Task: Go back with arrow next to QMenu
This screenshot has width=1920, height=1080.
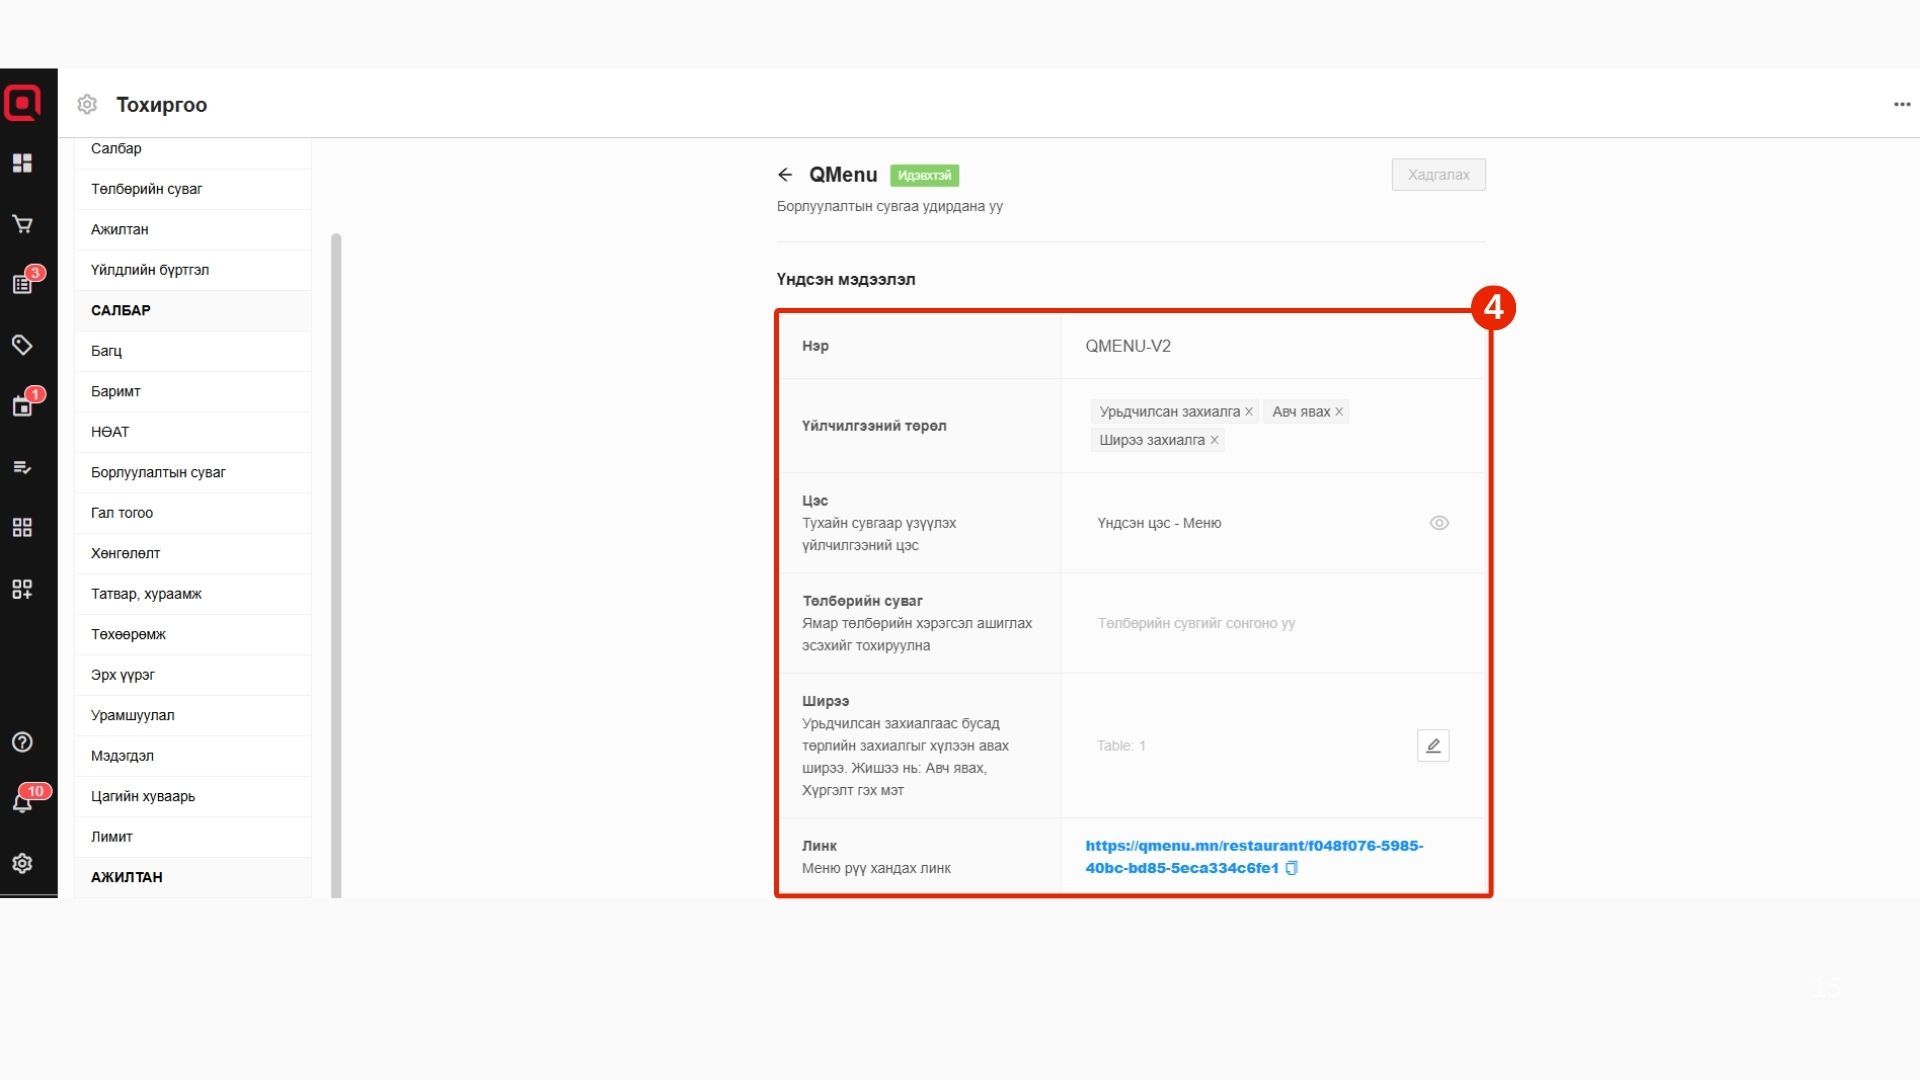Action: 785,175
